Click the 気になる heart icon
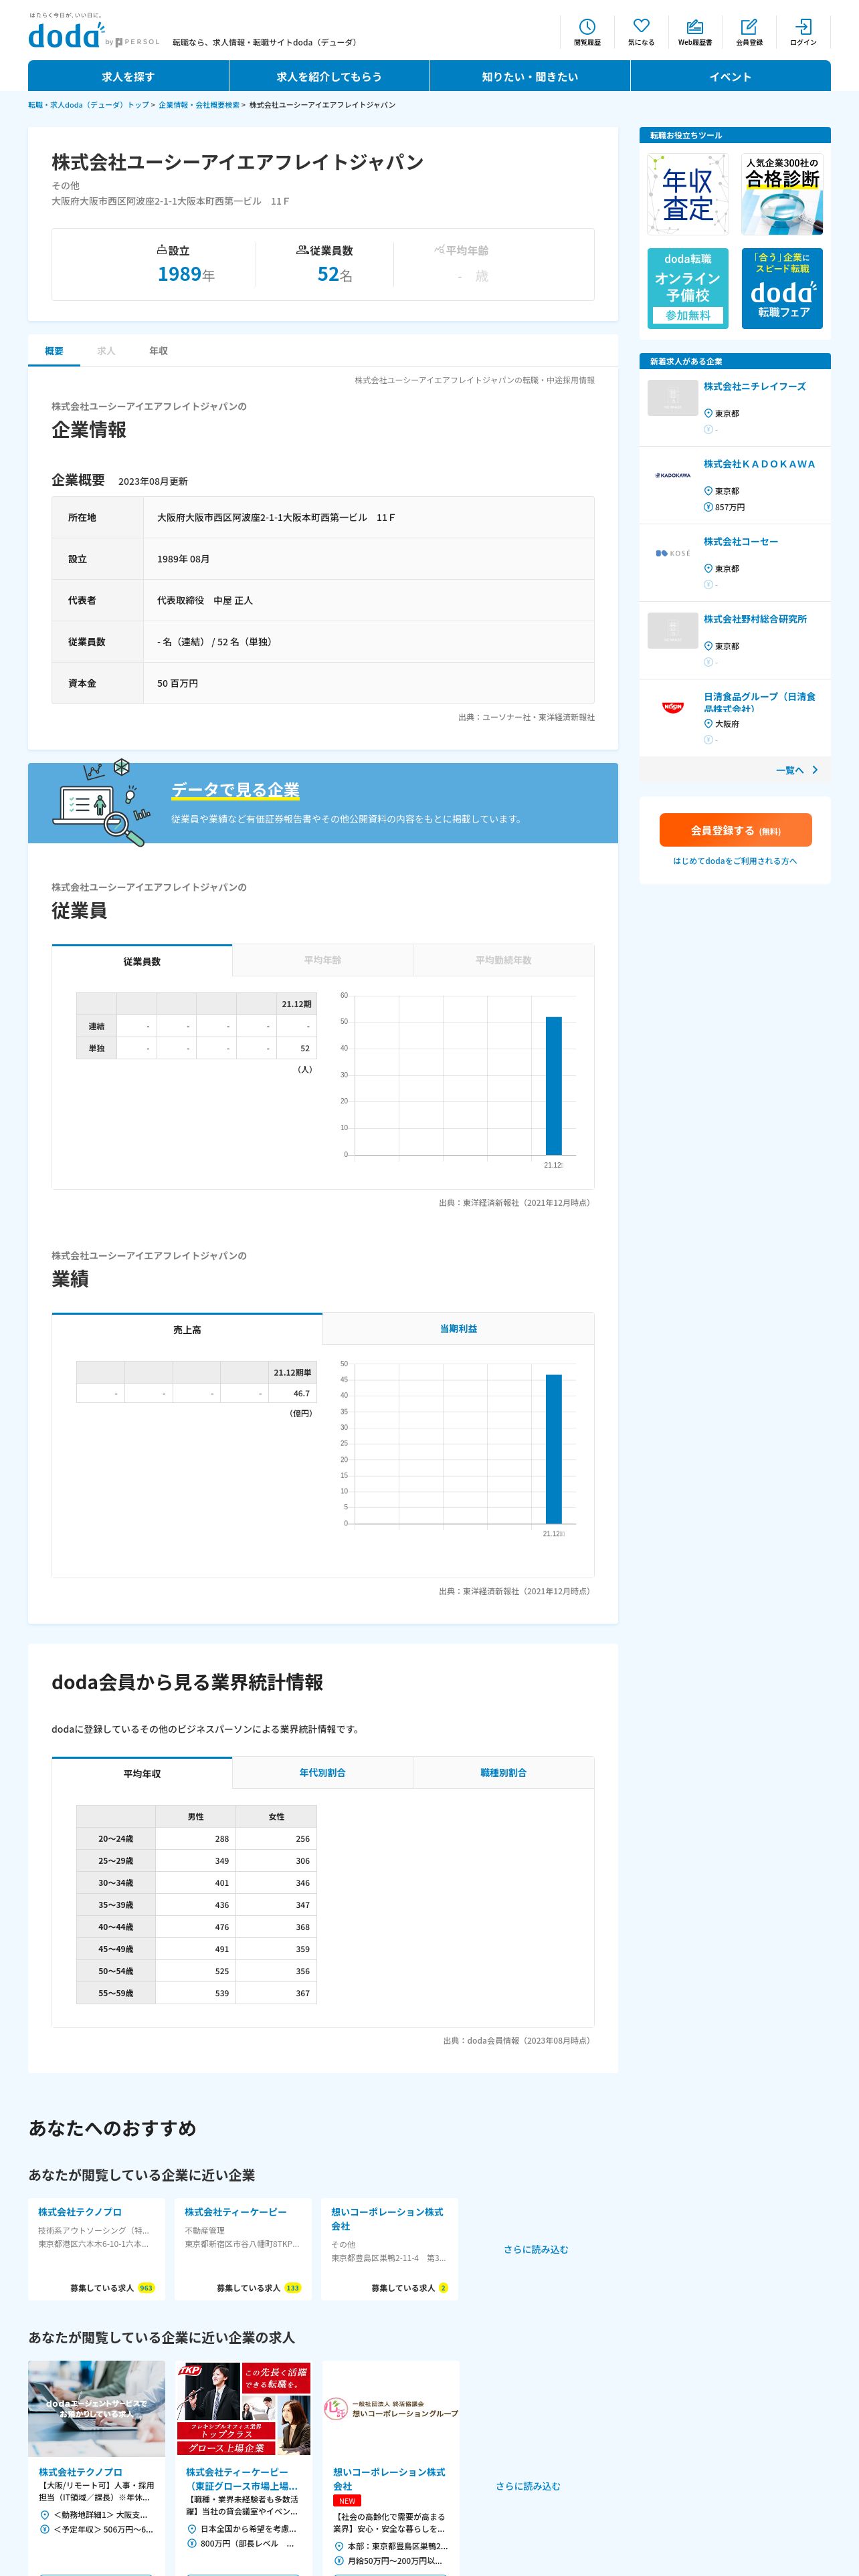The image size is (859, 2576). point(641,33)
